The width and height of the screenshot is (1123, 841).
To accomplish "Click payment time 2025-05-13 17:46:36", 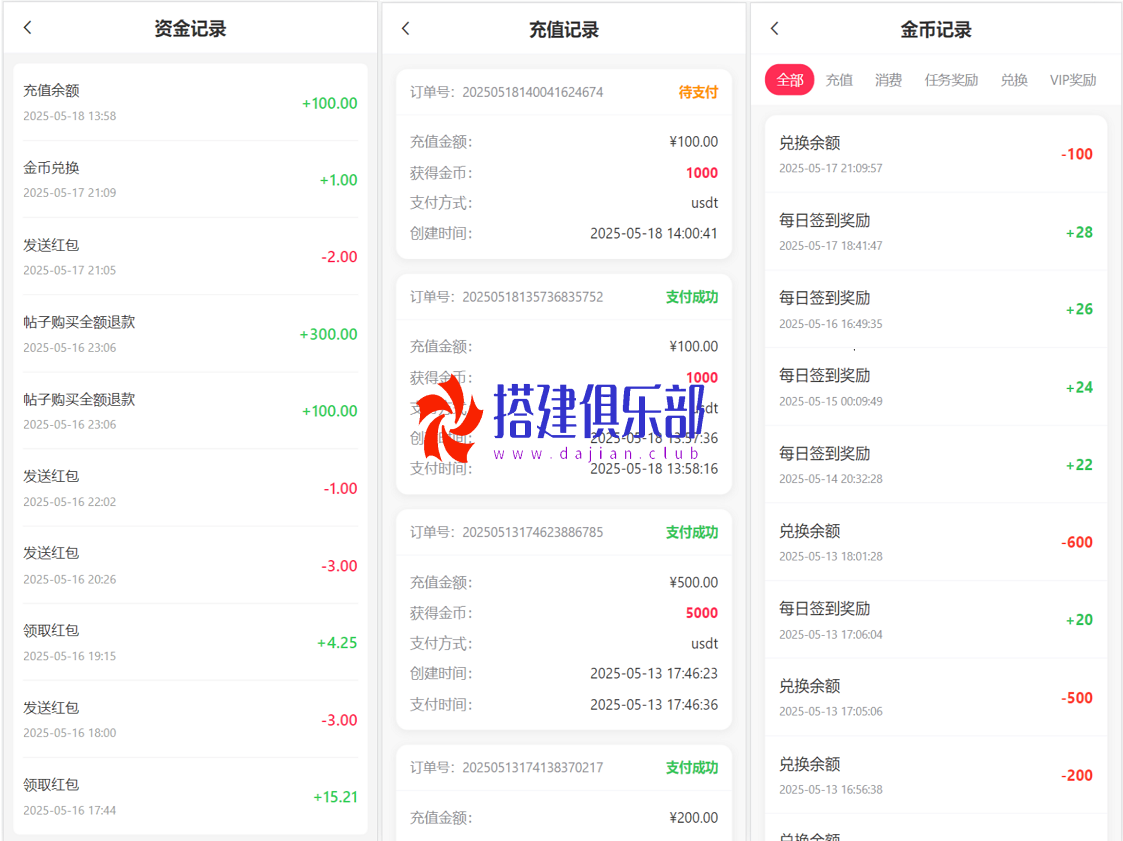I will (x=654, y=704).
